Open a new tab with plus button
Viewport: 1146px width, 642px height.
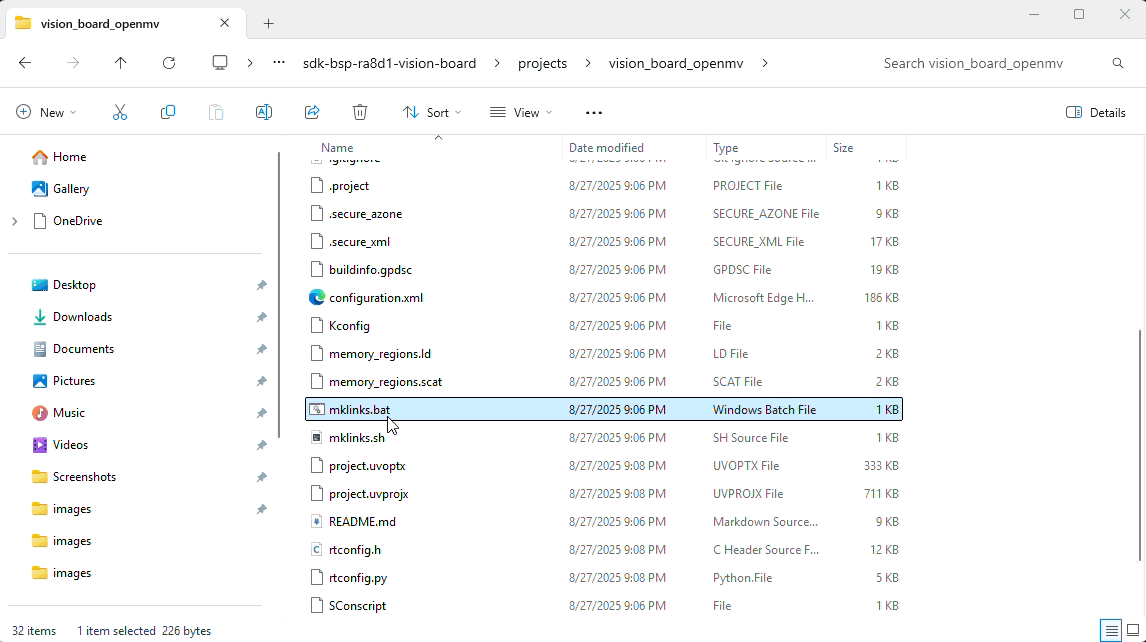coord(268,23)
